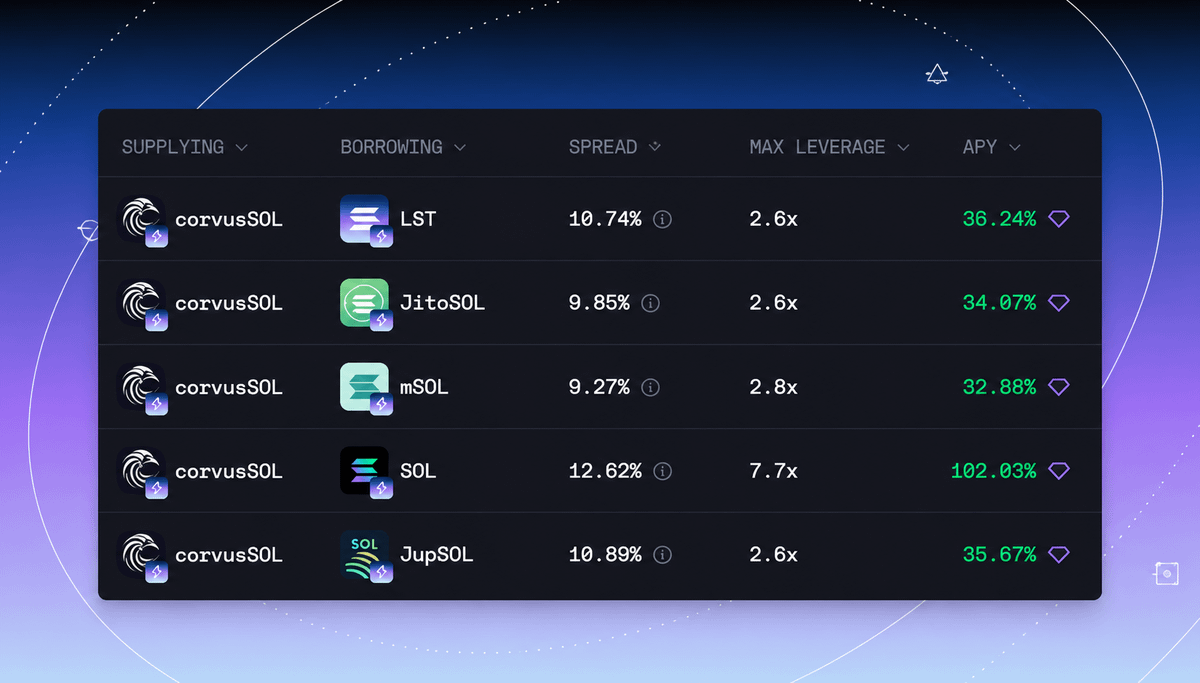Image resolution: width=1200 pixels, height=683 pixels.
Task: Click the LST token icon
Action: (x=365, y=220)
